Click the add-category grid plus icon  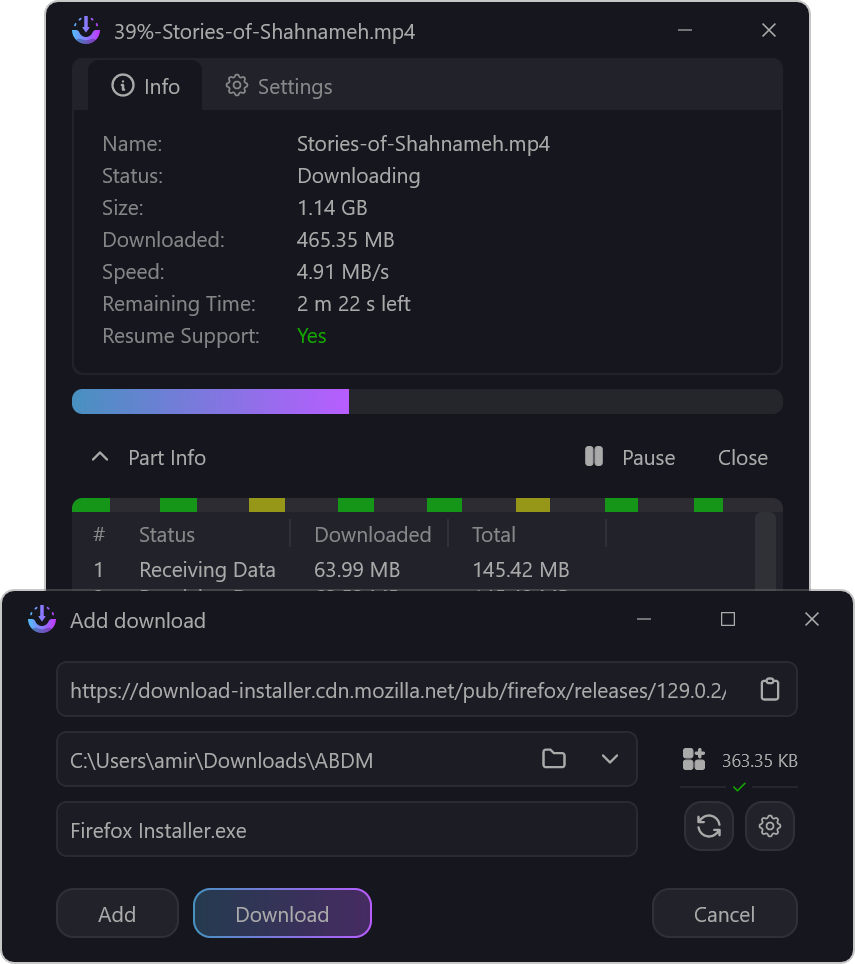tap(694, 759)
